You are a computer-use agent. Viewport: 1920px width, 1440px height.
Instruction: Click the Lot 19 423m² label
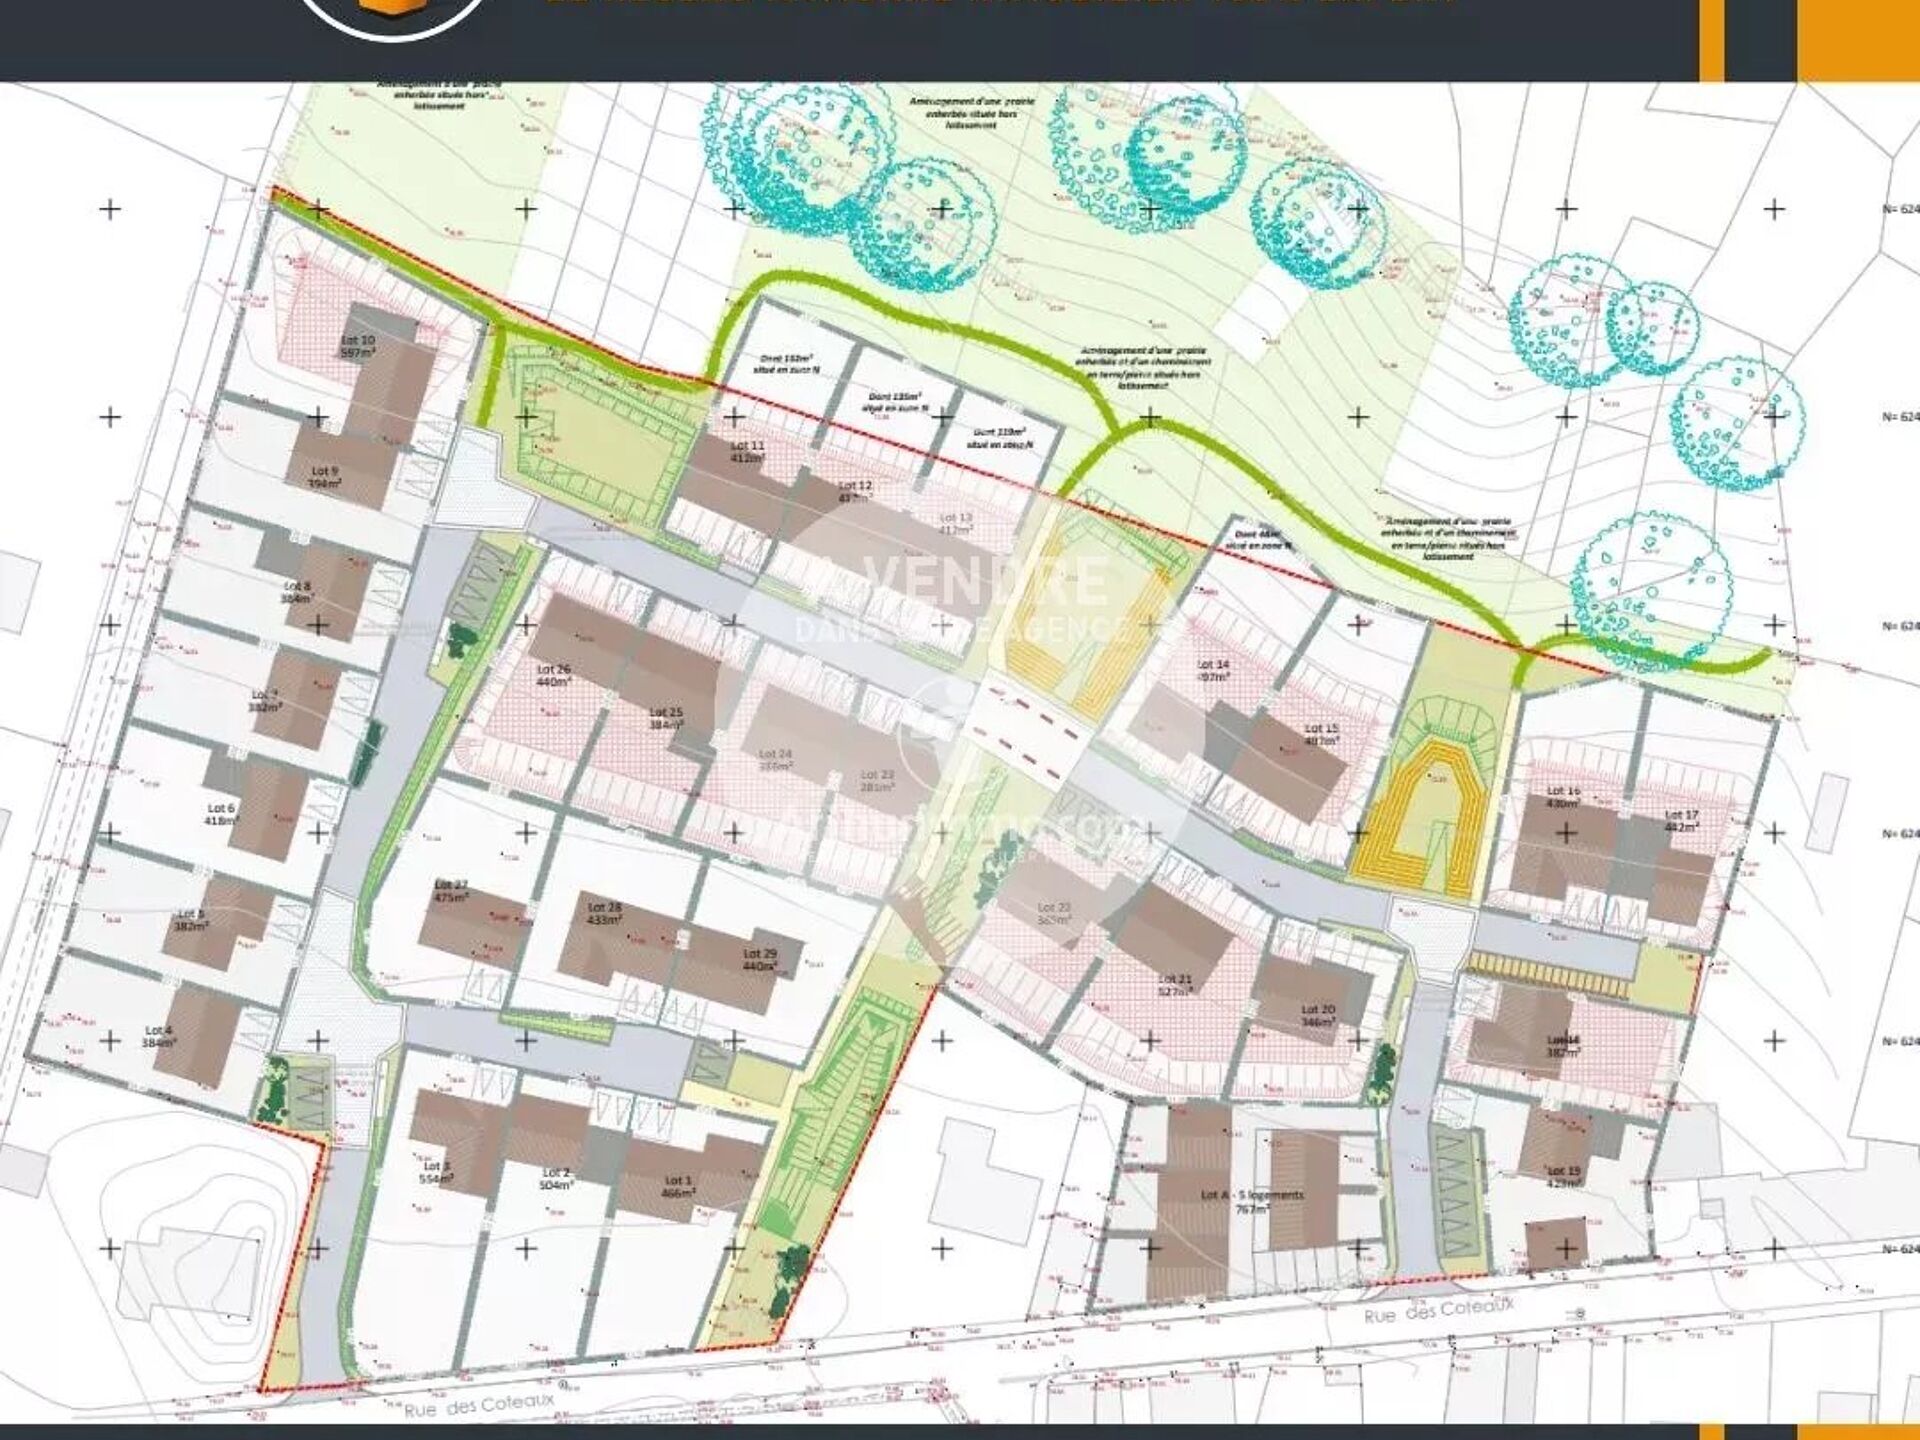pos(1563,1176)
